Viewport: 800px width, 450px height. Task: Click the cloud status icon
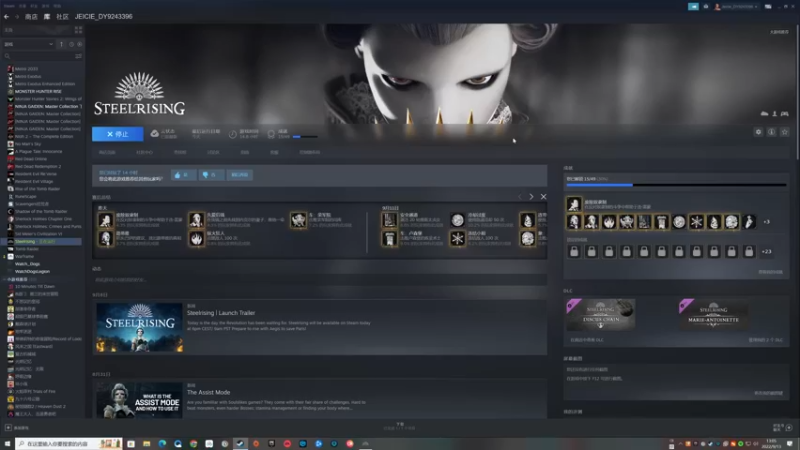(155, 134)
